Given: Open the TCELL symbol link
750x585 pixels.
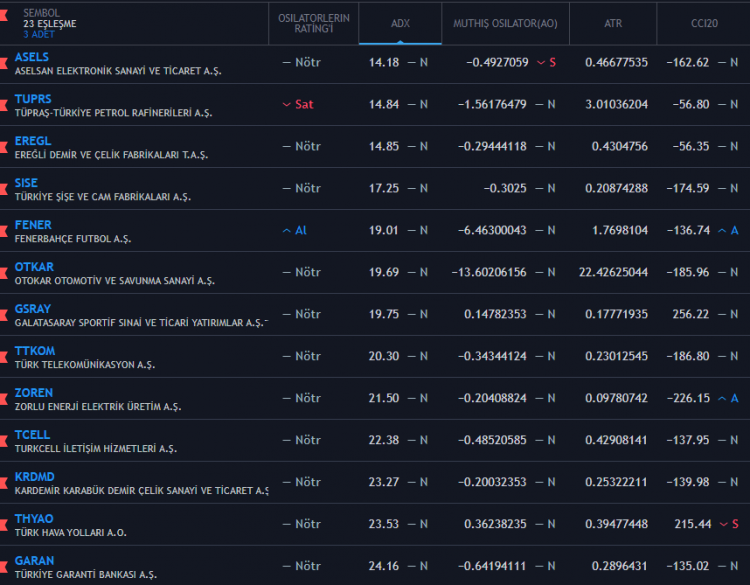Looking at the screenshot, I should 32,435.
